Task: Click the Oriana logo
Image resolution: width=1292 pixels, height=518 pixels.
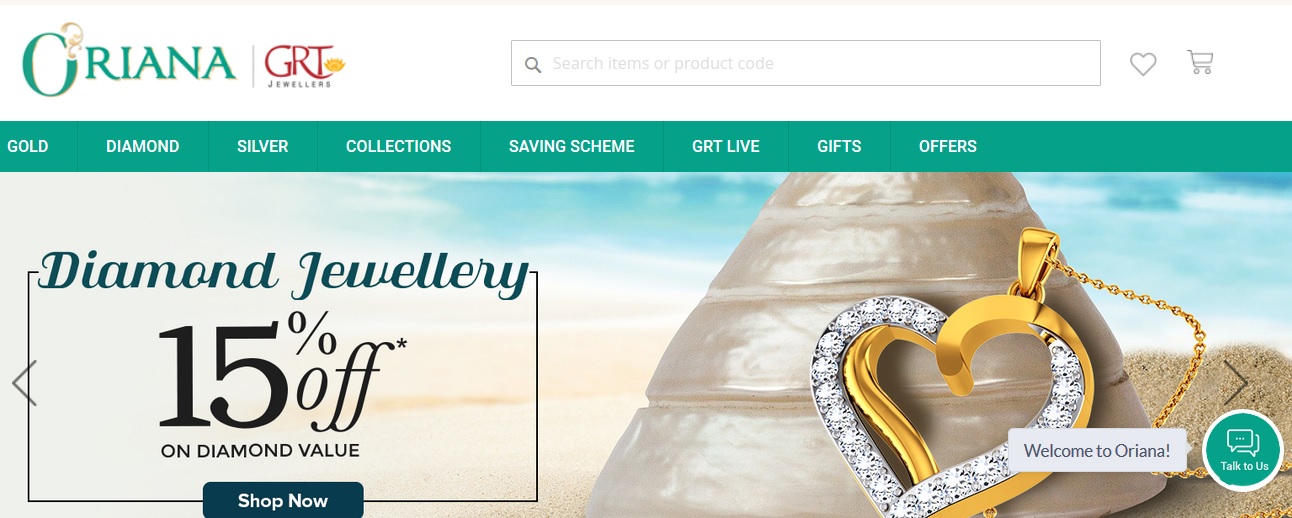Action: point(128,61)
